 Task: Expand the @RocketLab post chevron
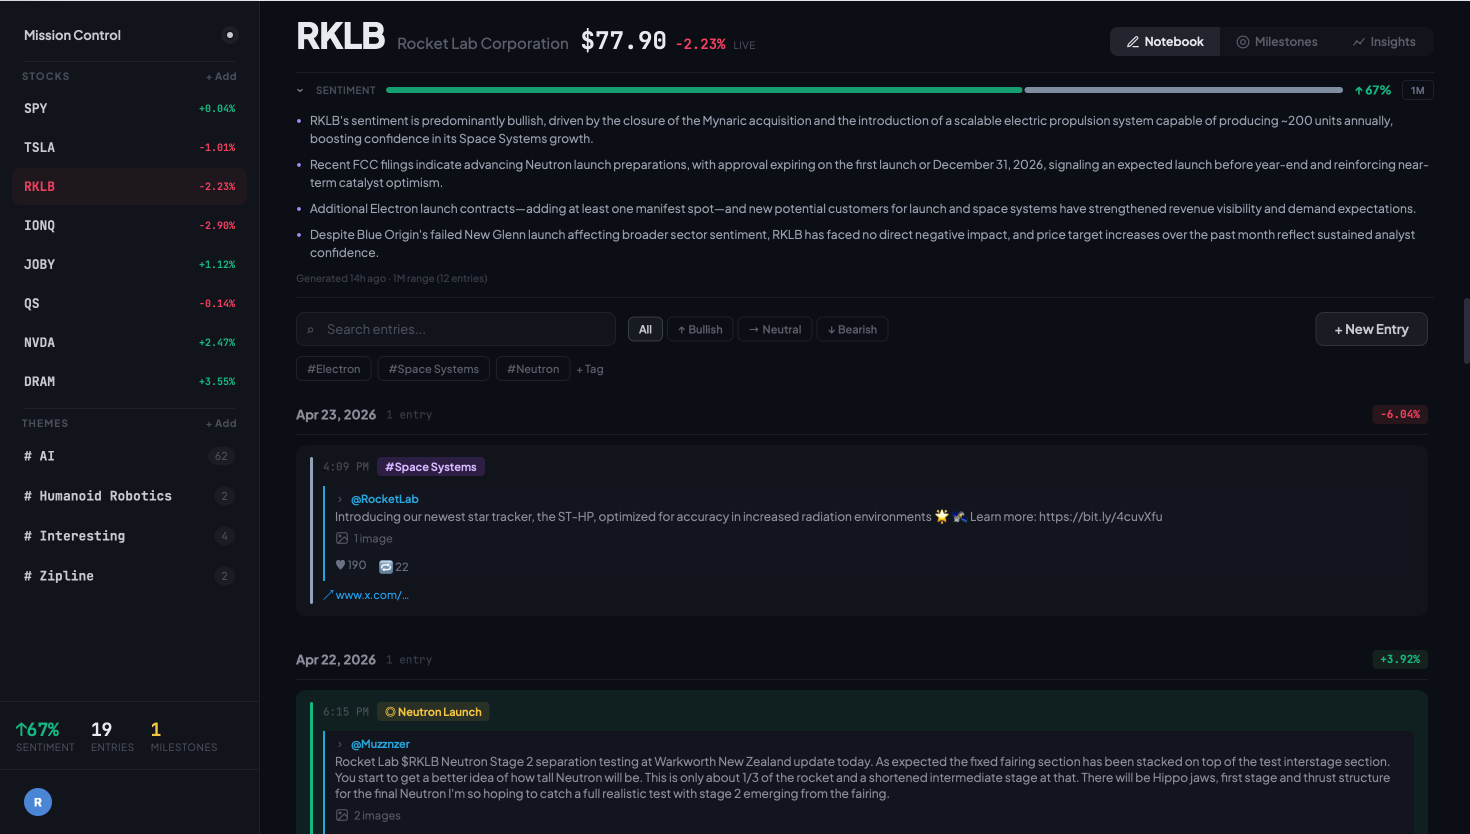click(340, 499)
